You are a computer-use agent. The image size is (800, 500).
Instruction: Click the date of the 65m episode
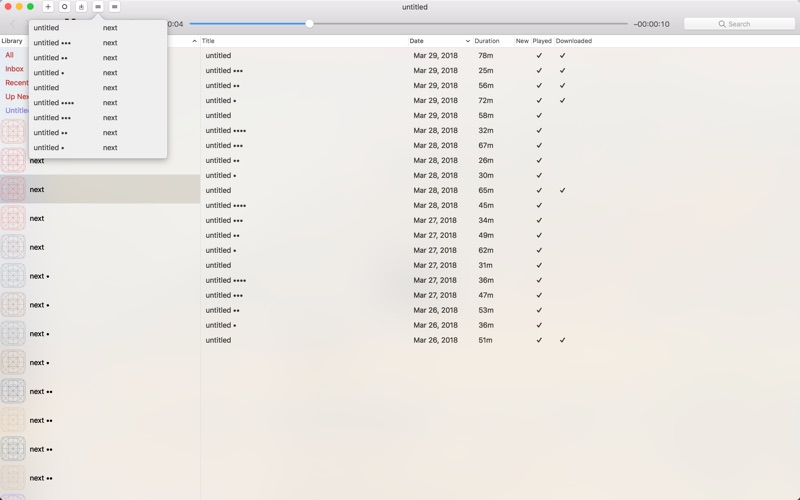436,190
